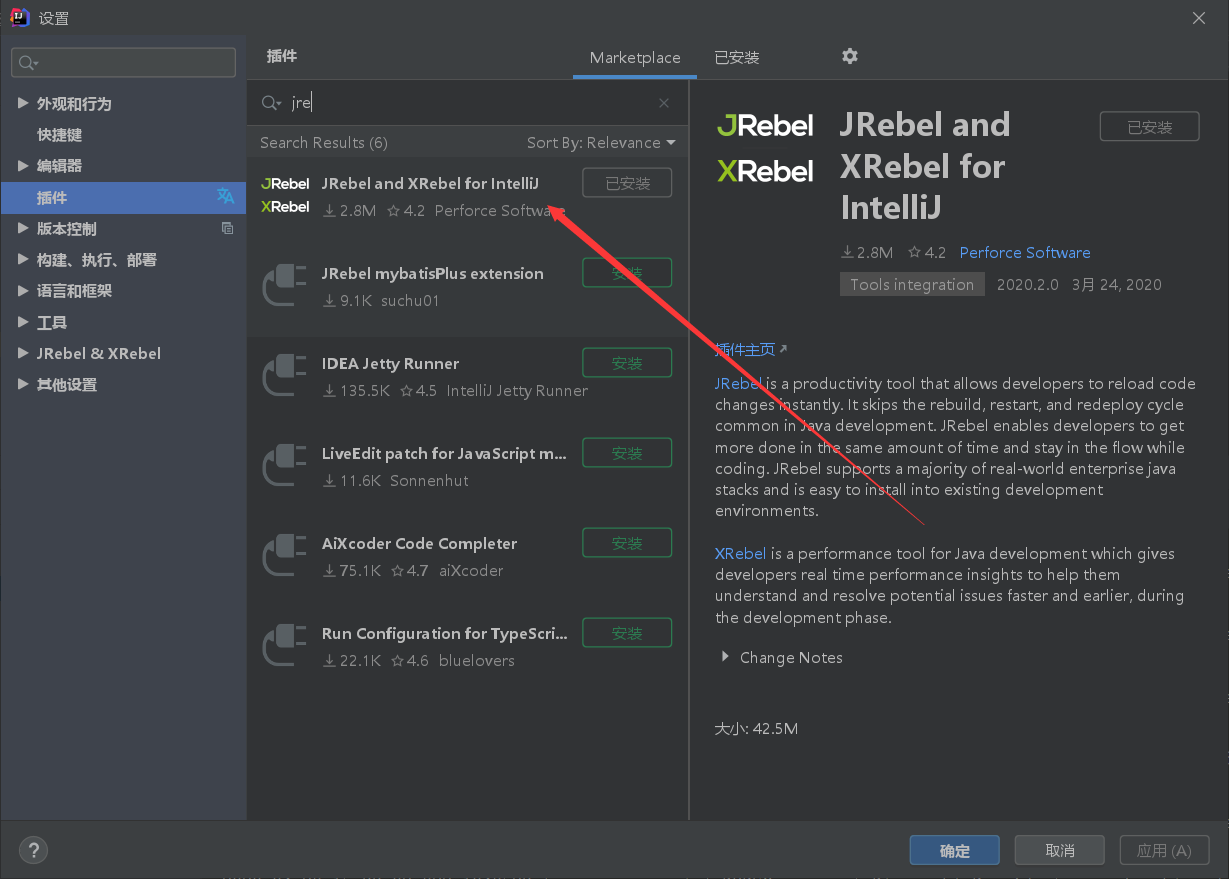
Task: Expand the JRebel & XRebel settings node
Action: pyautogui.click(x=23, y=353)
